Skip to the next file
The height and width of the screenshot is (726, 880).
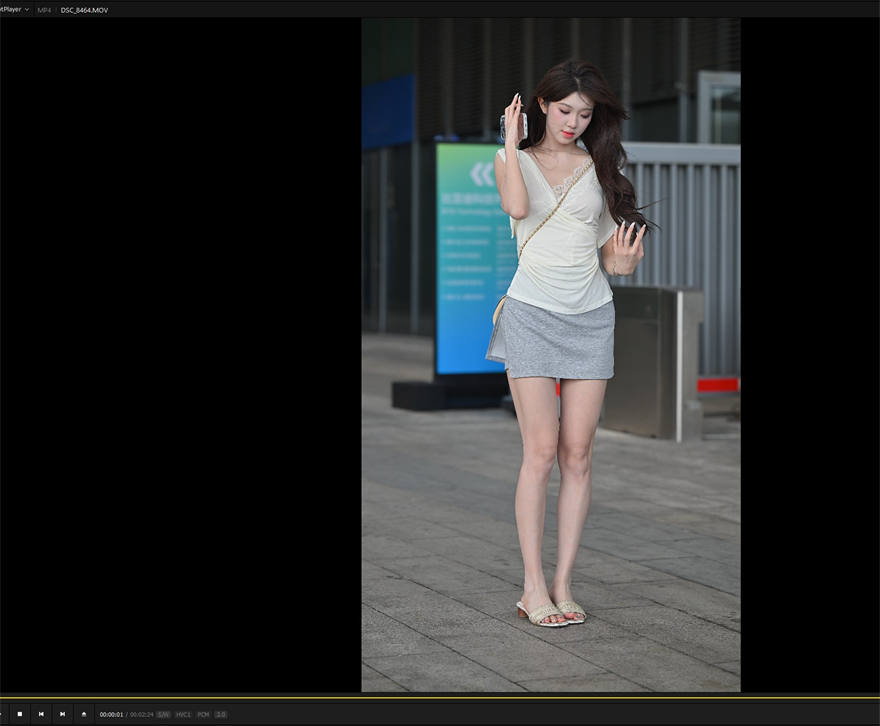(x=62, y=714)
